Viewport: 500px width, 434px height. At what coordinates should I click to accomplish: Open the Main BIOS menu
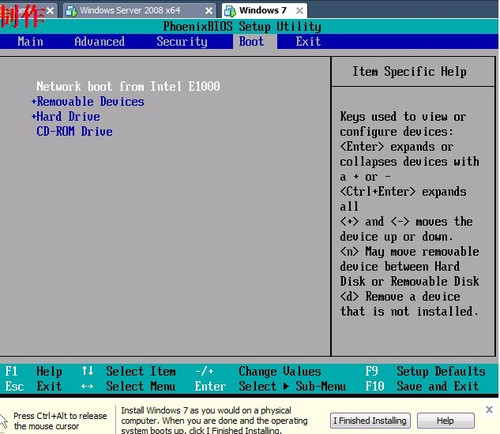[x=30, y=42]
